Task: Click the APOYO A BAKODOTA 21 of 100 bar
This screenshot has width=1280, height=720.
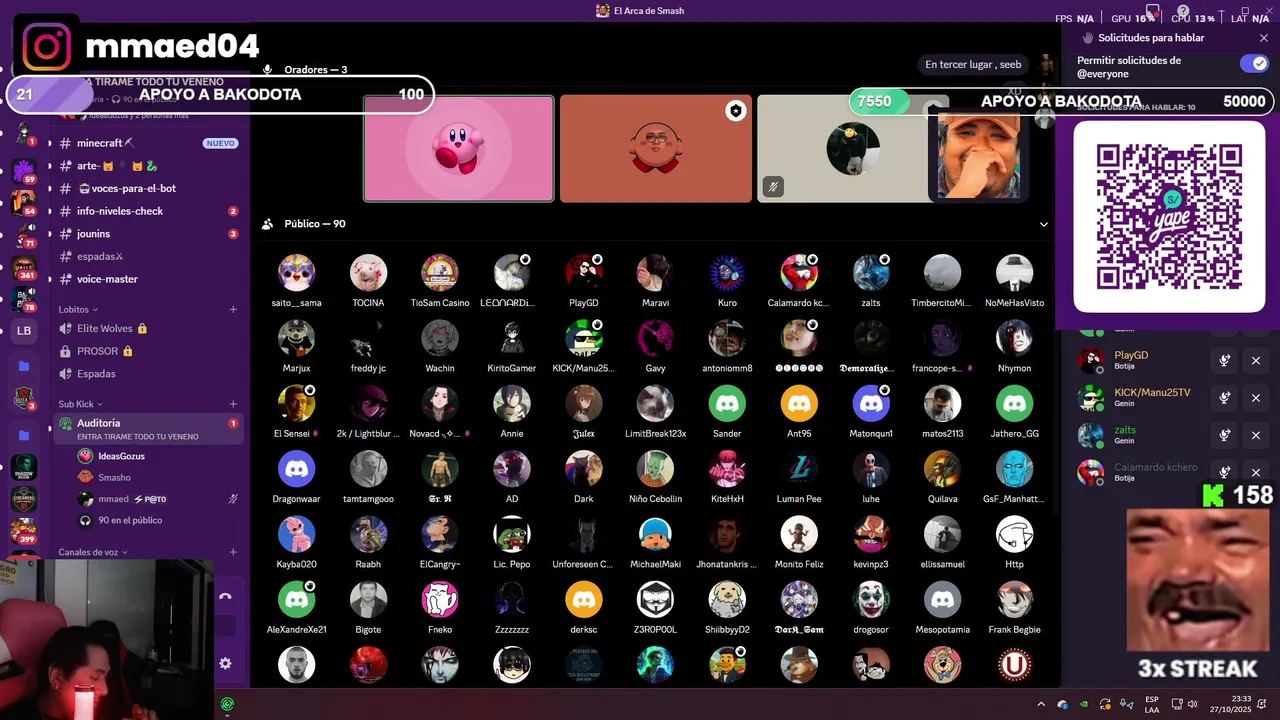Action: click(x=220, y=95)
